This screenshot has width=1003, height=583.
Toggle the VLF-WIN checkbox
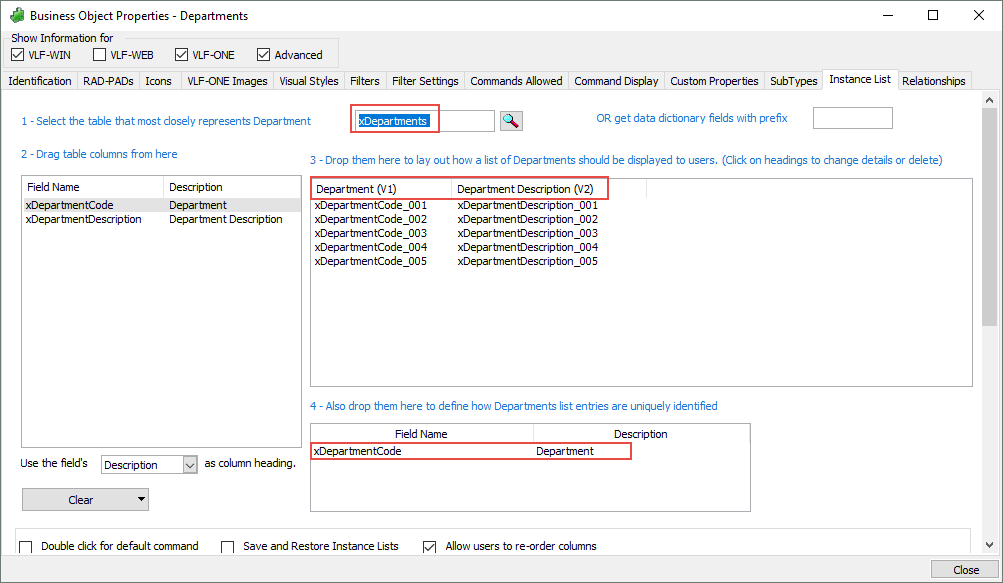(18, 55)
